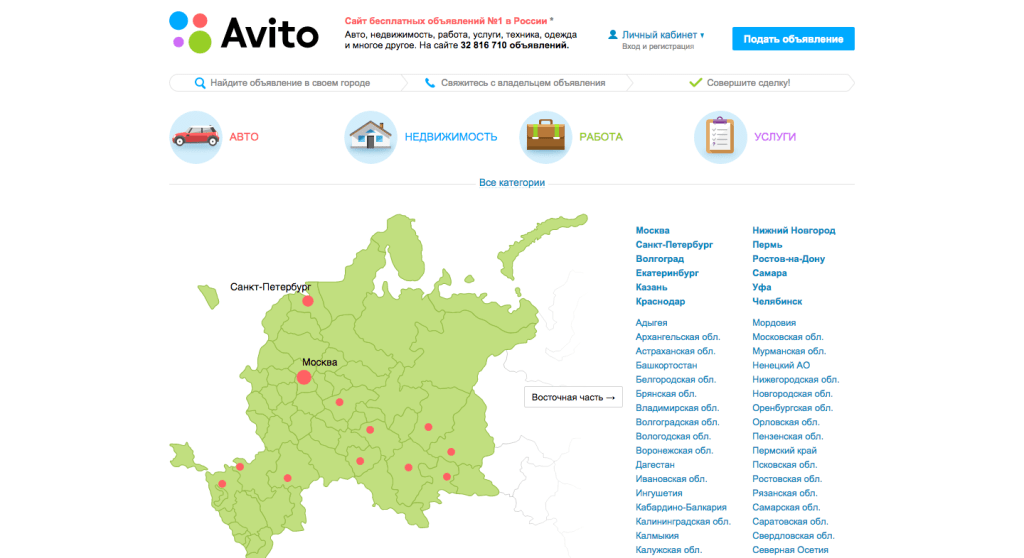Select Вологодская обл. region
The height and width of the screenshot is (558, 1024).
click(x=673, y=436)
